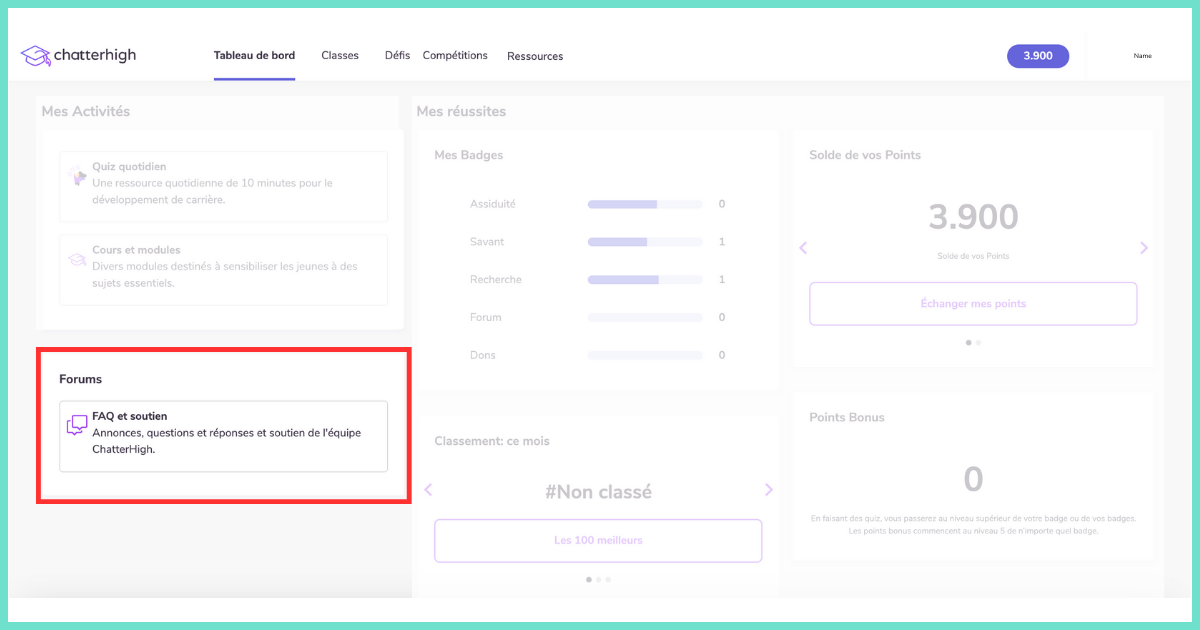
Task: Open the Classes section
Action: (340, 55)
